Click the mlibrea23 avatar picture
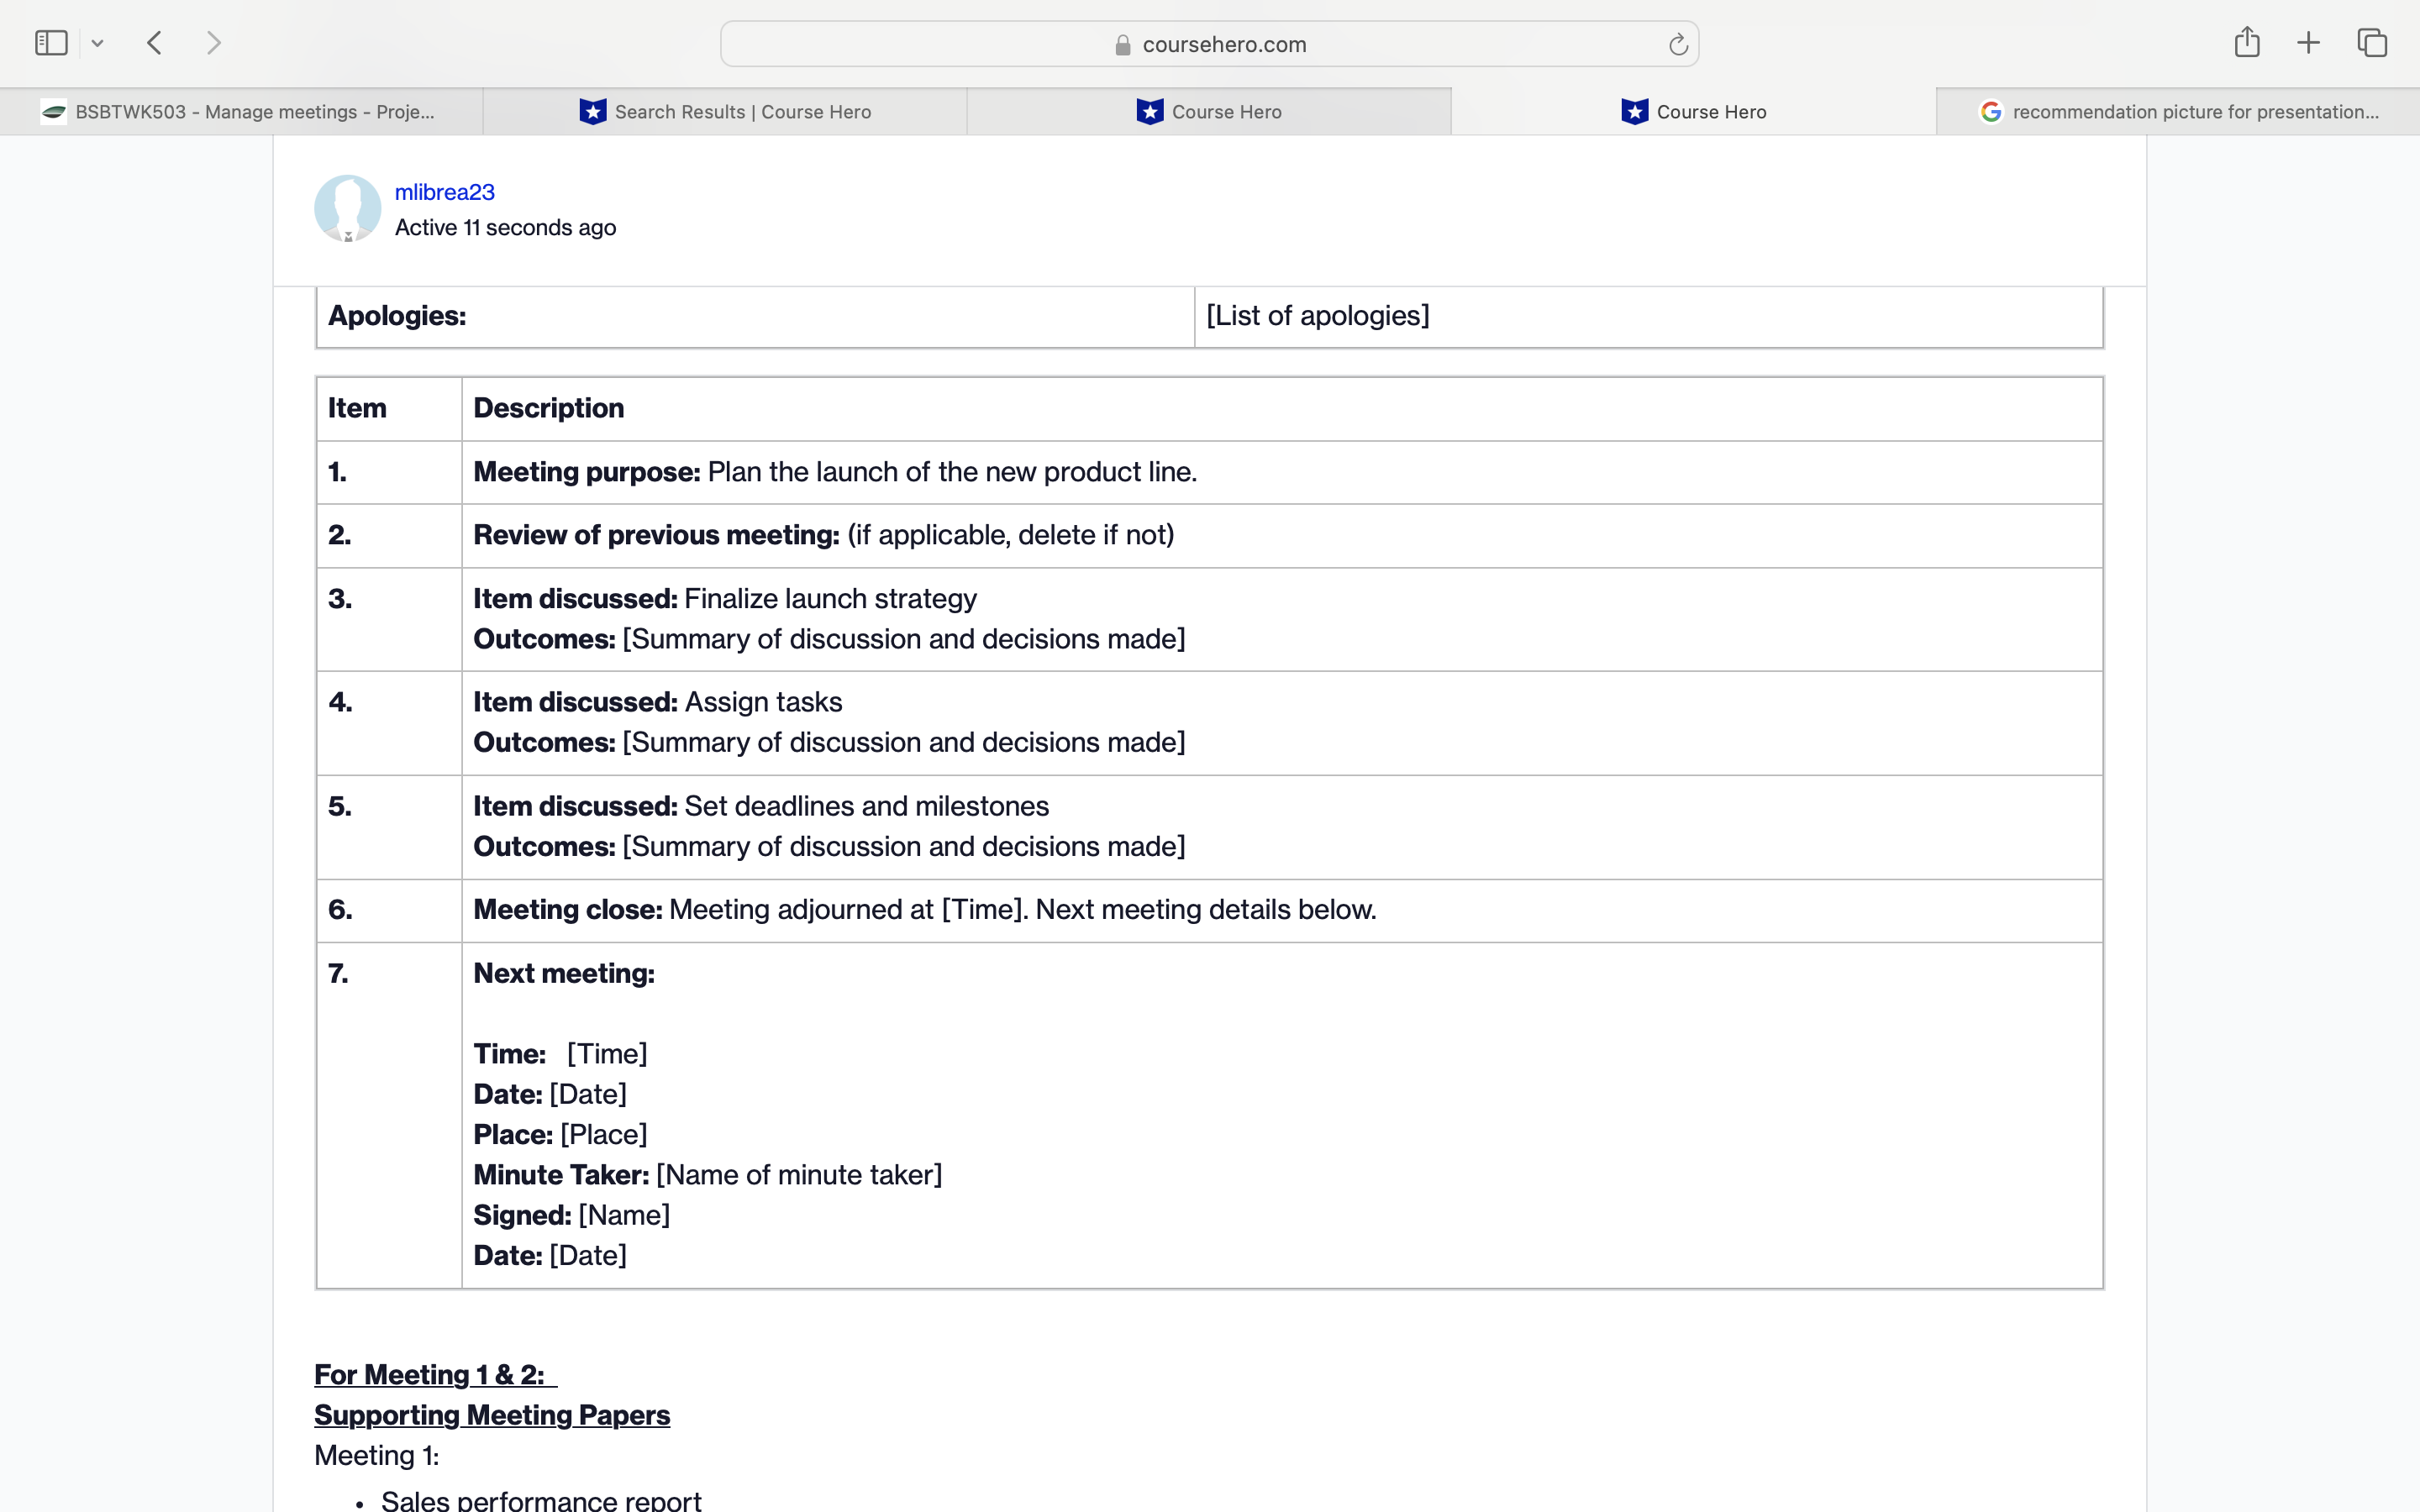Image resolution: width=2420 pixels, height=1512 pixels. [347, 208]
